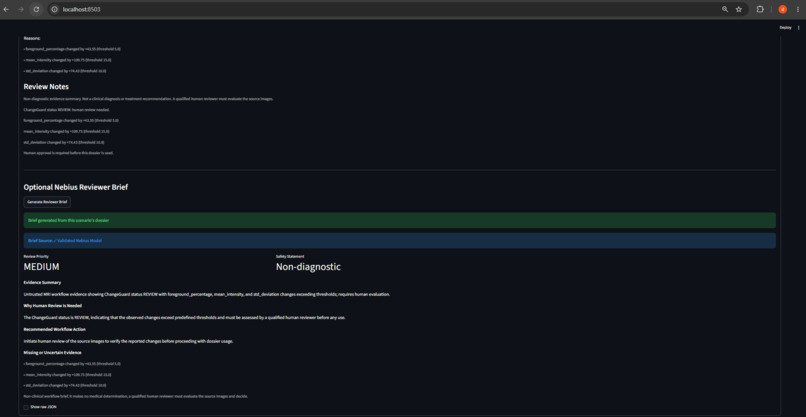Click the browser forward arrow
The height and width of the screenshot is (417, 806).
pos(21,9)
